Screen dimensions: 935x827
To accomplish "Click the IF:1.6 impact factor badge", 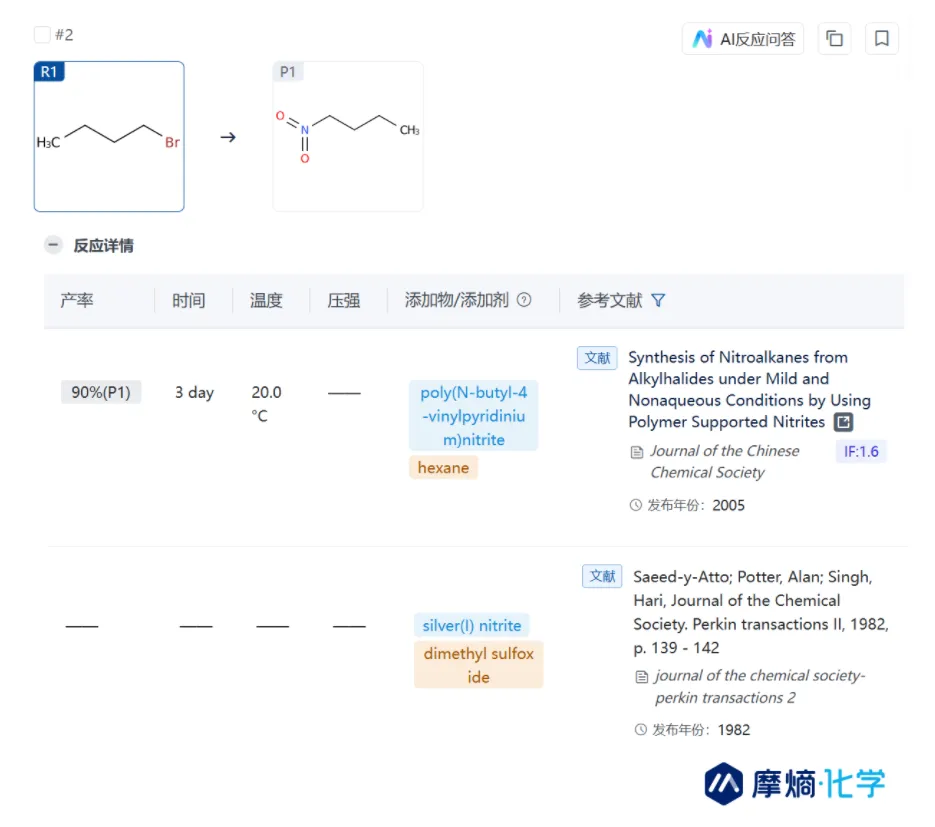I will 860,451.
